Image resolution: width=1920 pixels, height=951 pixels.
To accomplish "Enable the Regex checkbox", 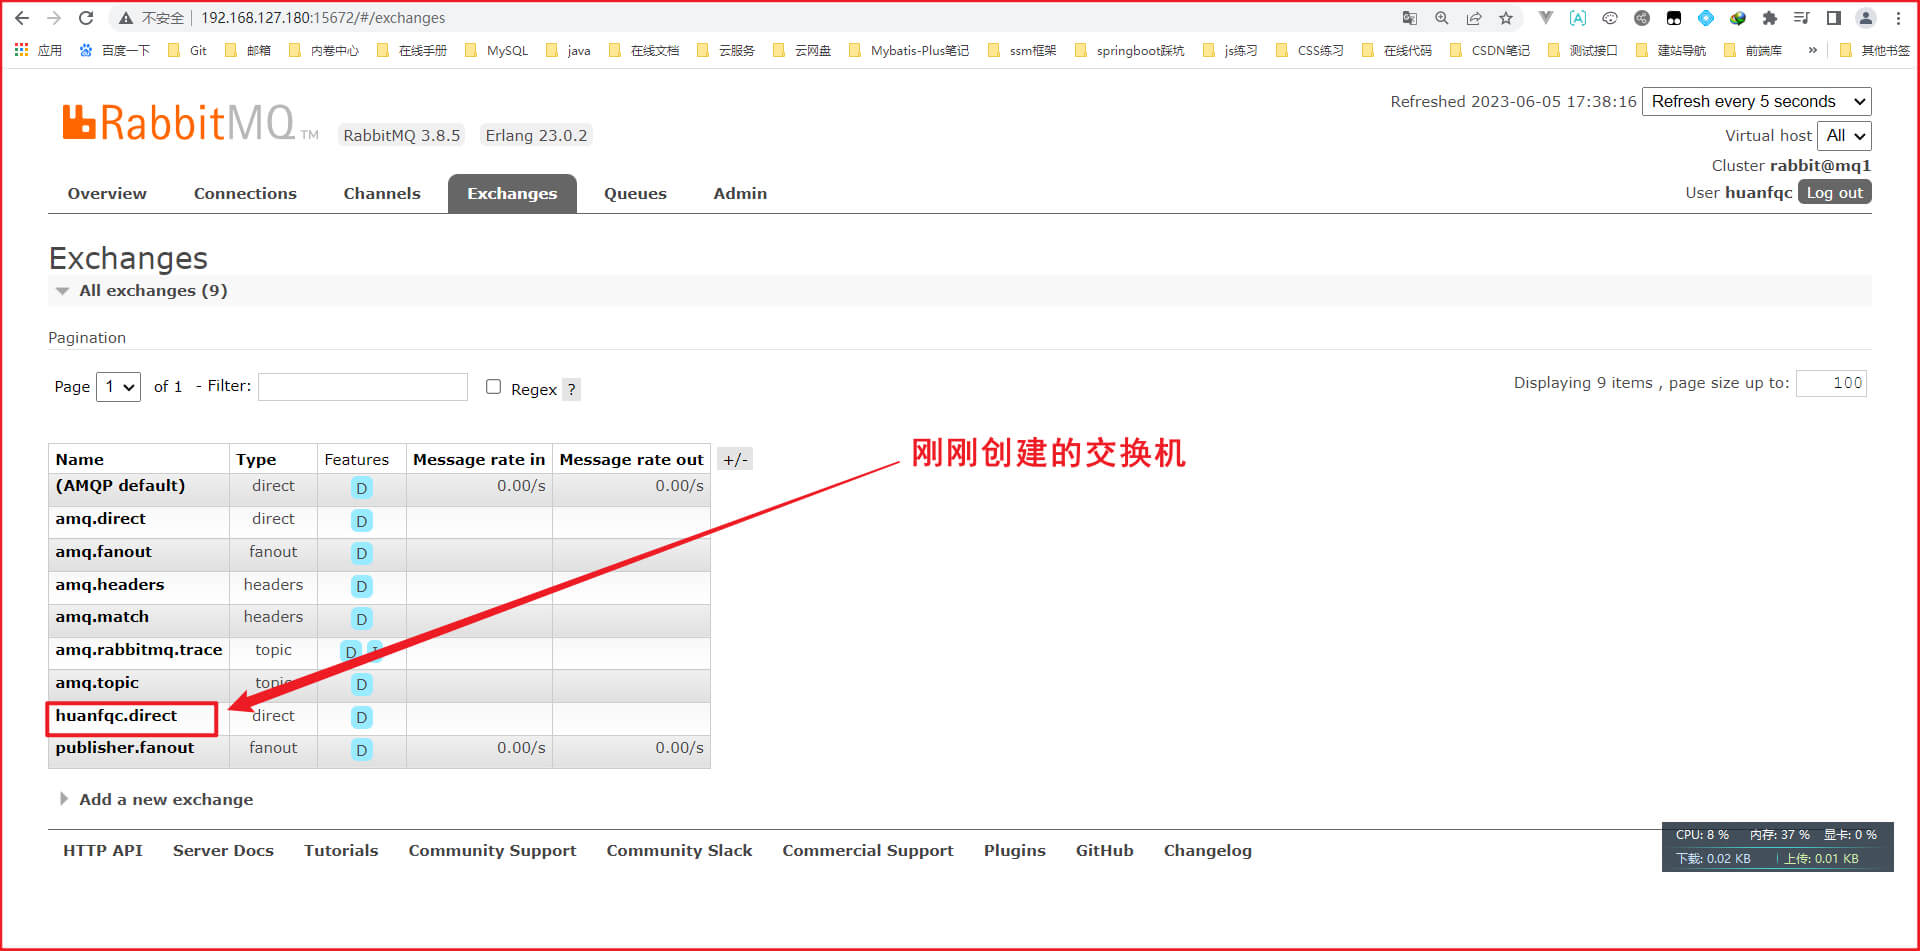I will click(493, 387).
